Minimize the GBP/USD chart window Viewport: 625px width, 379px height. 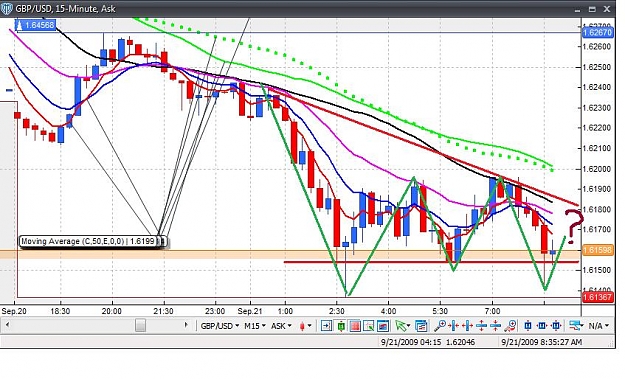(578, 10)
